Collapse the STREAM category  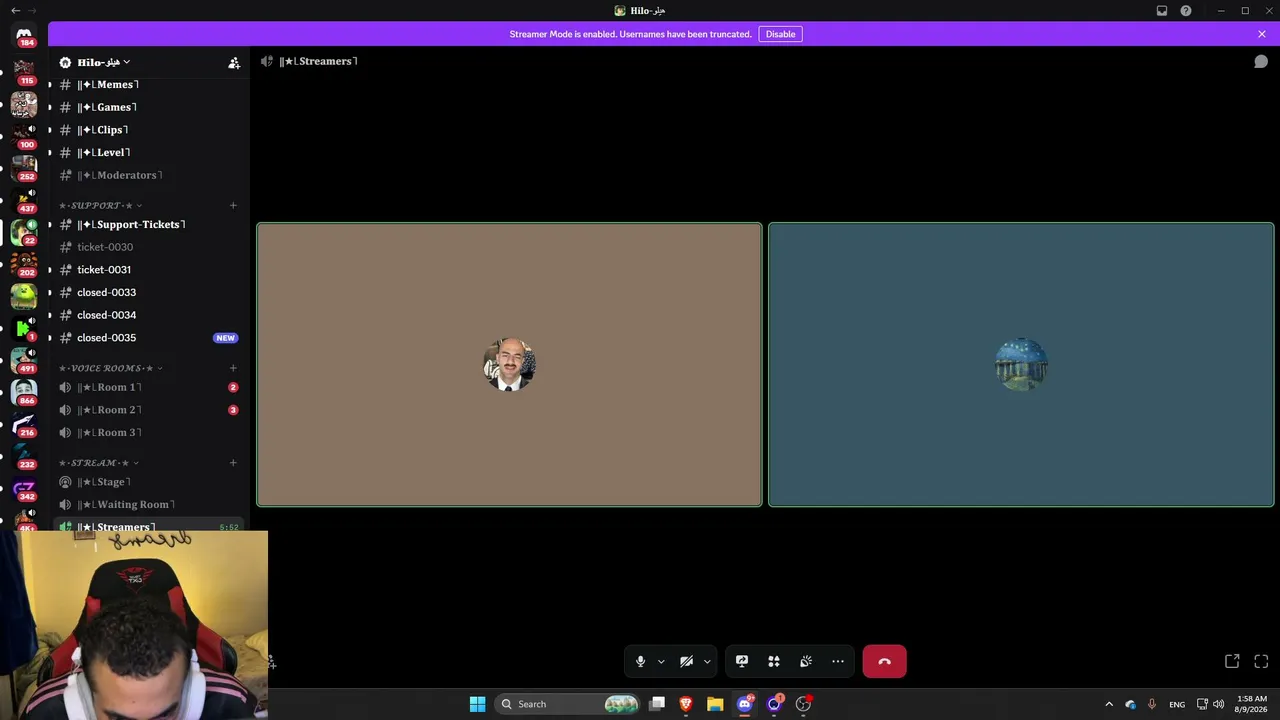click(x=99, y=463)
